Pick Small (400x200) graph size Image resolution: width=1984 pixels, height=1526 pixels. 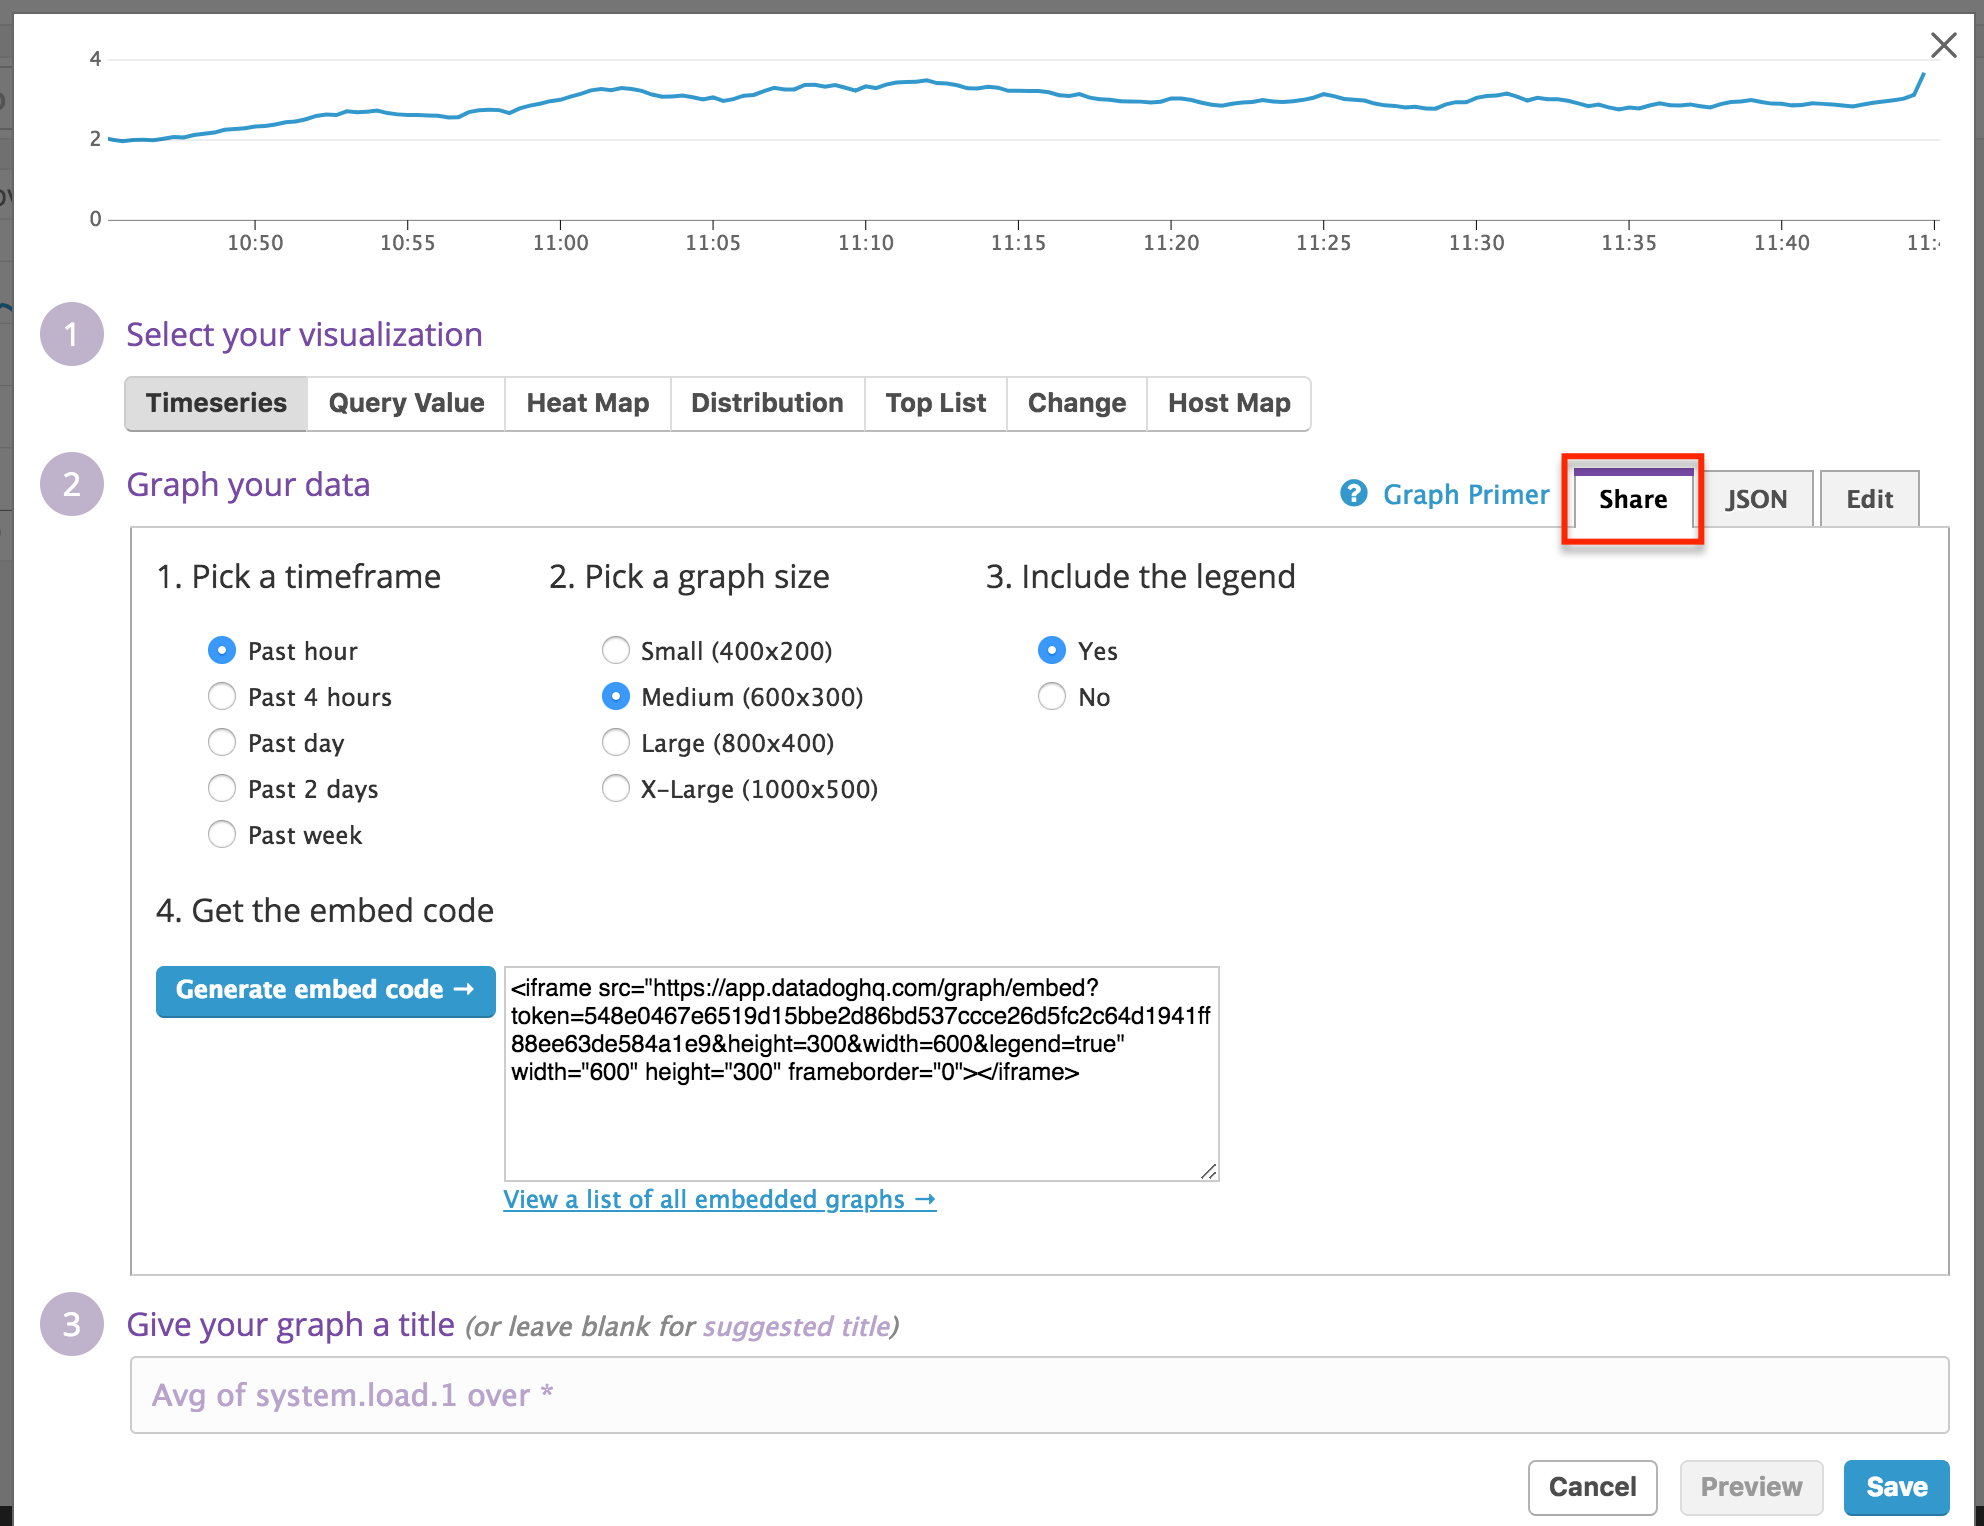tap(616, 651)
